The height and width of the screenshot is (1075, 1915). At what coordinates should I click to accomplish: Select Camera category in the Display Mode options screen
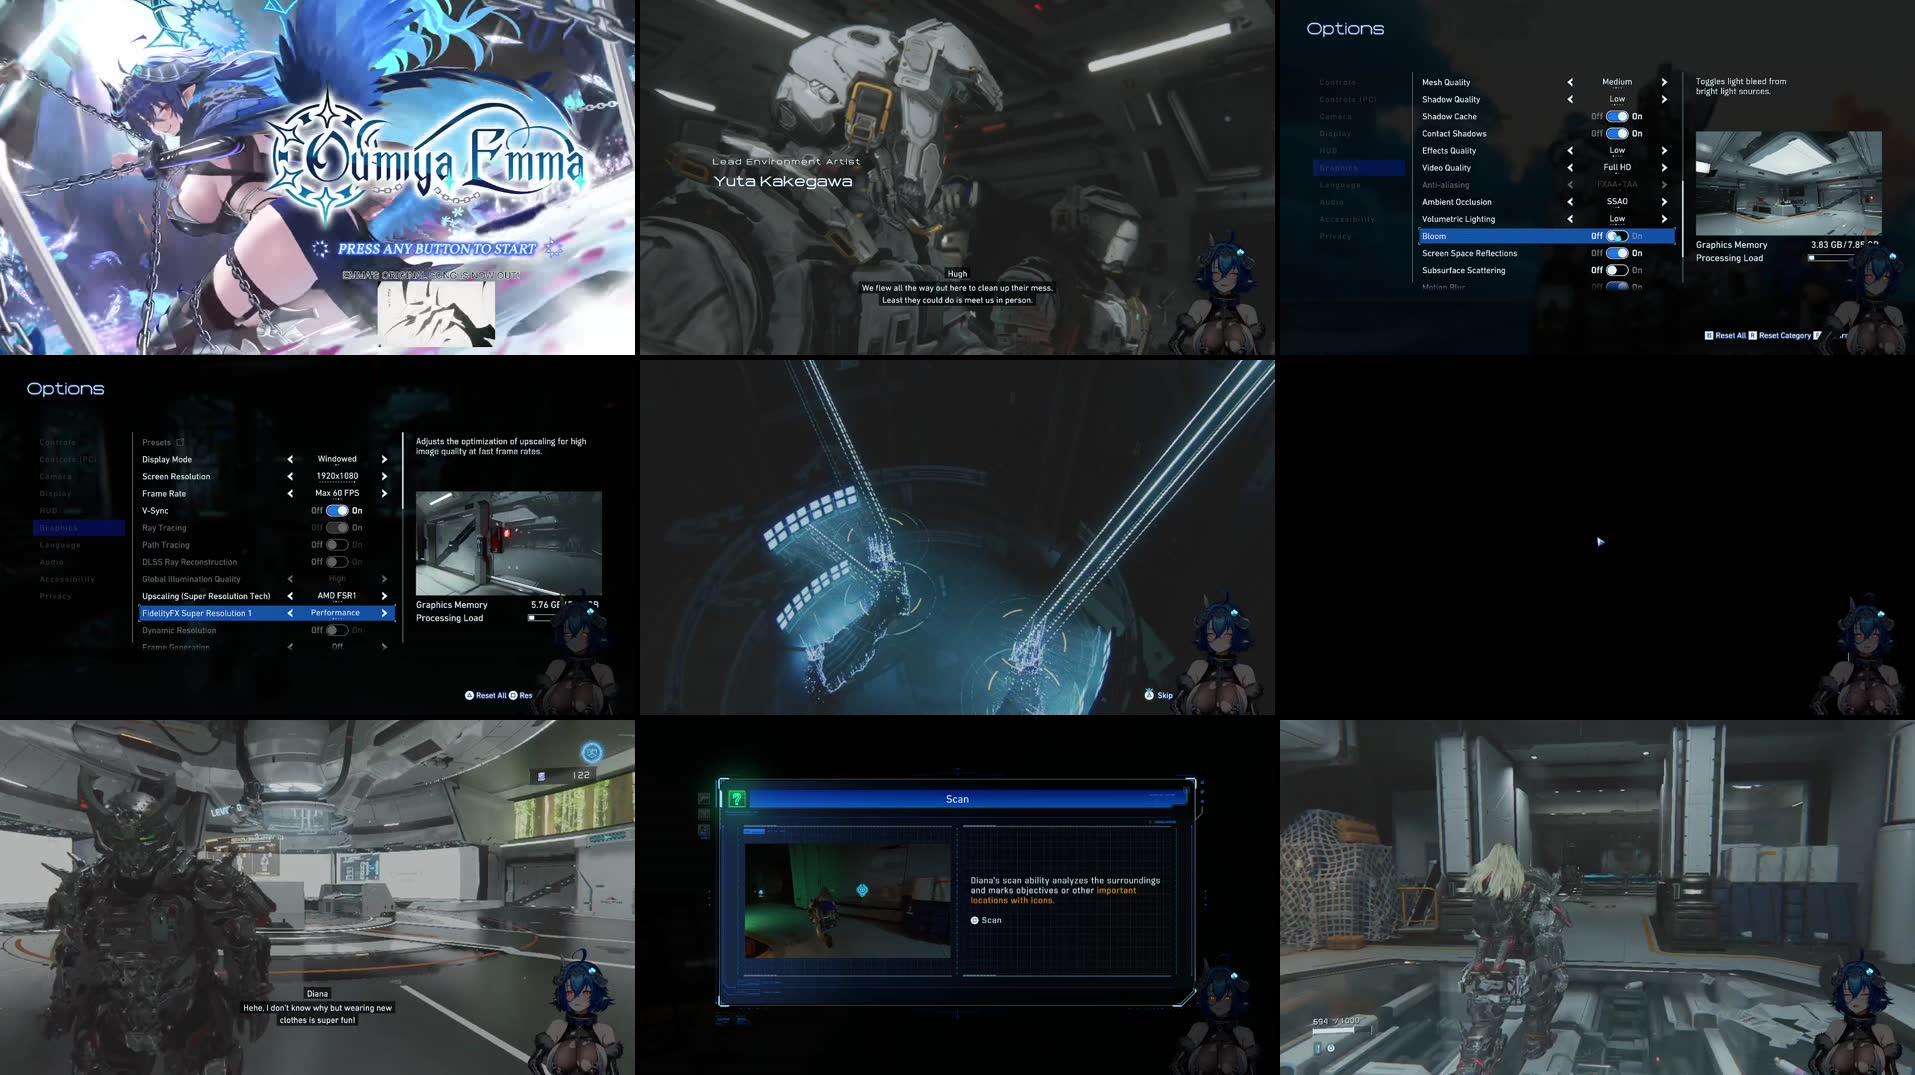55,477
